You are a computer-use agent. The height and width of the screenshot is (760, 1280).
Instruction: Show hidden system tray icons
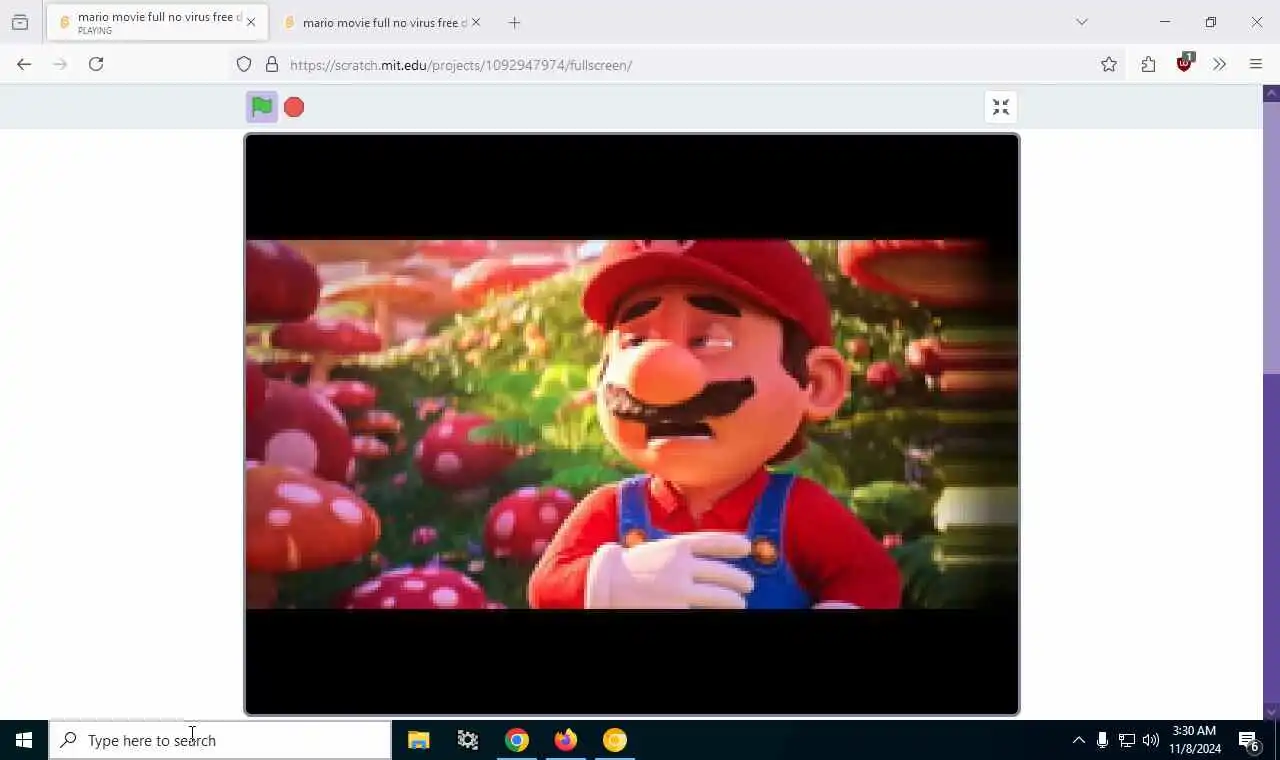pyautogui.click(x=1078, y=740)
